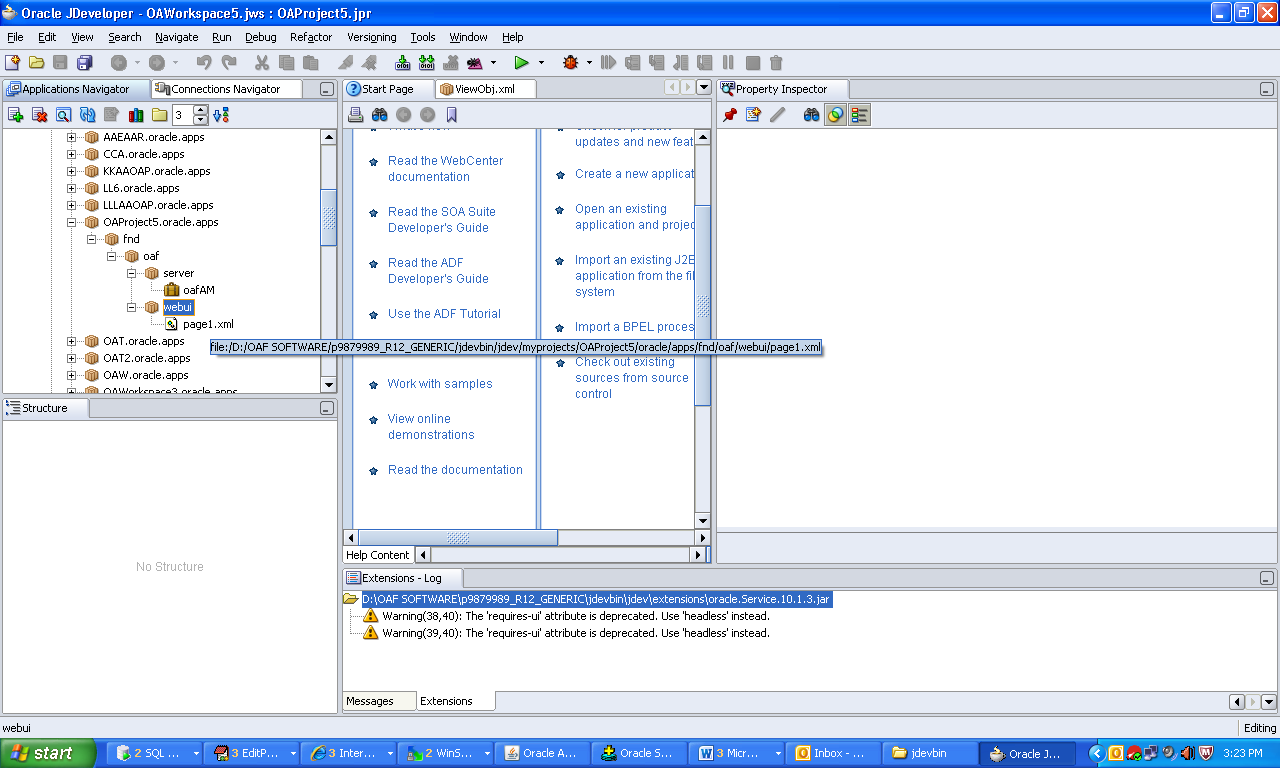Switch to Connections Navigator tab
This screenshot has width=1280, height=768.
click(x=226, y=89)
